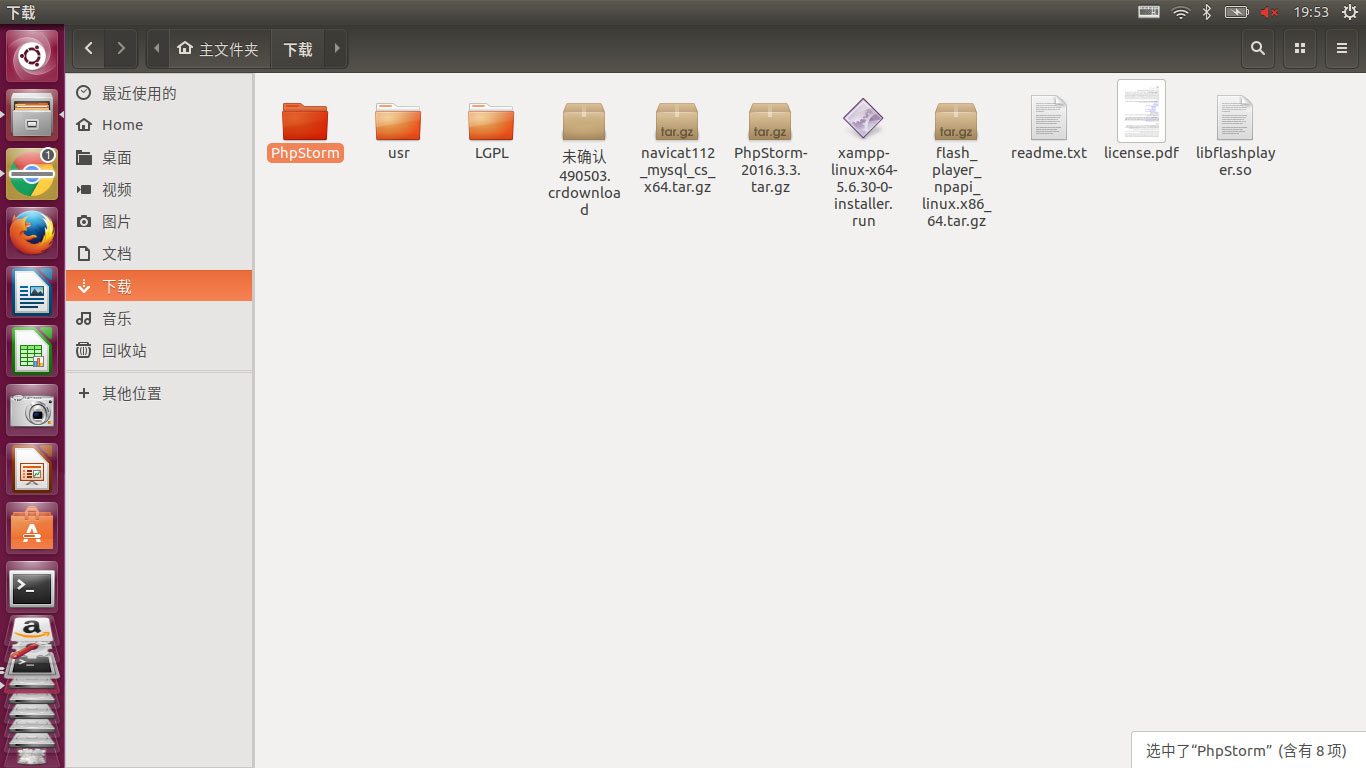Go forward using the forward arrow
The image size is (1366, 768).
[121, 48]
